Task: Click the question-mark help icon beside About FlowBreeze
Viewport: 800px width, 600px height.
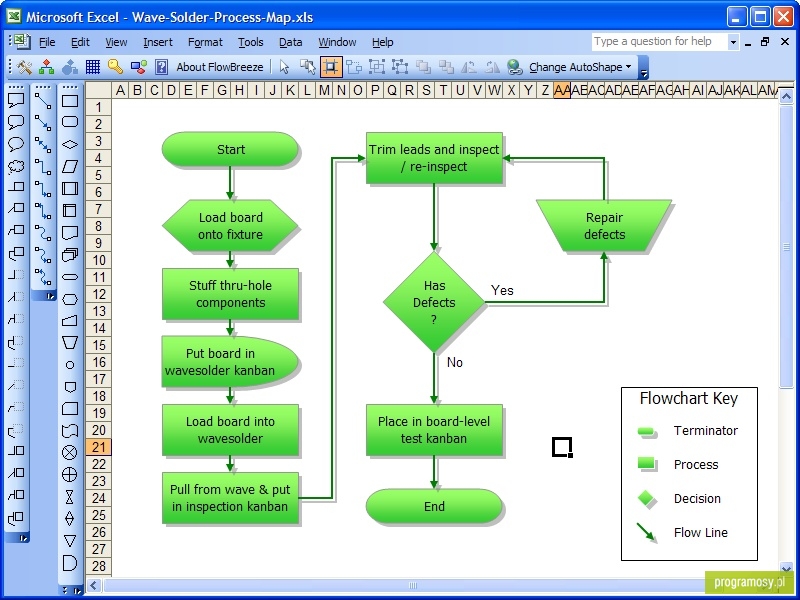Action: [161, 67]
